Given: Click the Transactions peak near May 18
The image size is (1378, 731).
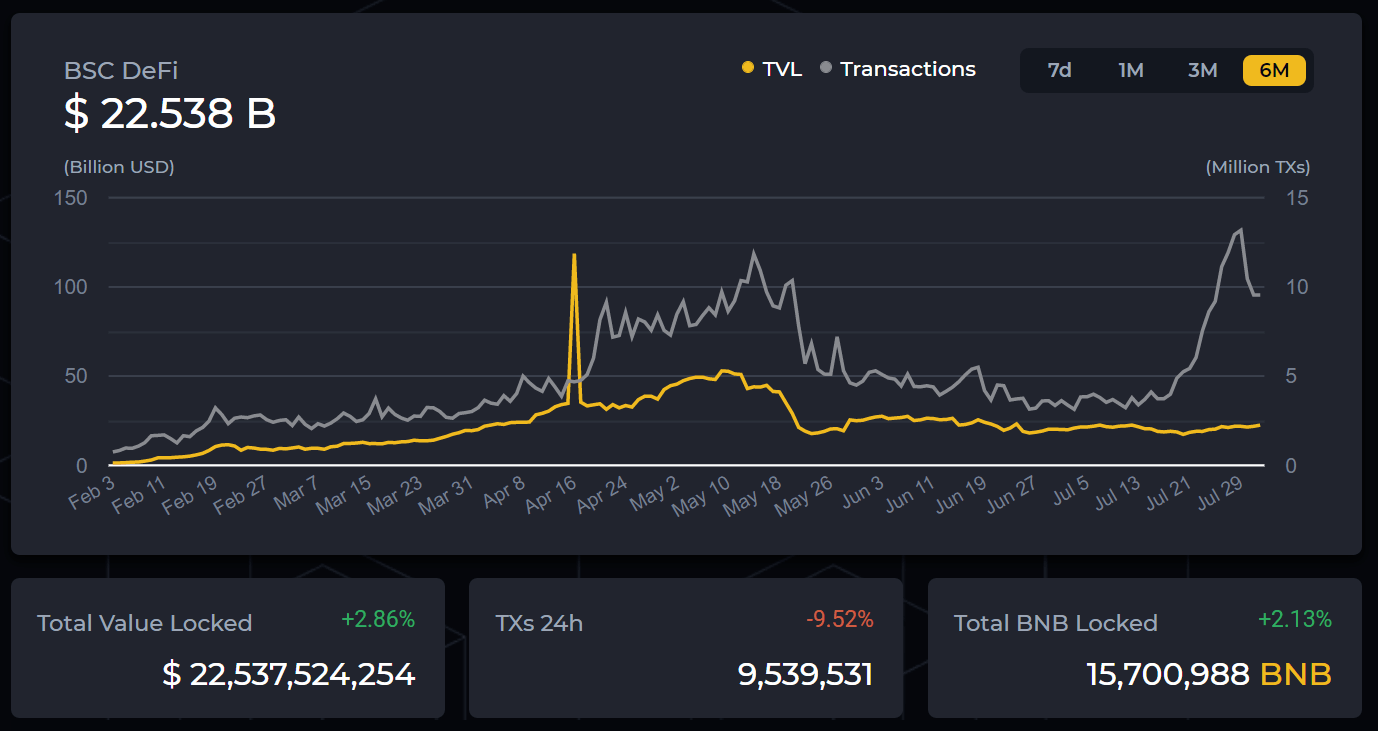Looking at the screenshot, I should click(753, 253).
